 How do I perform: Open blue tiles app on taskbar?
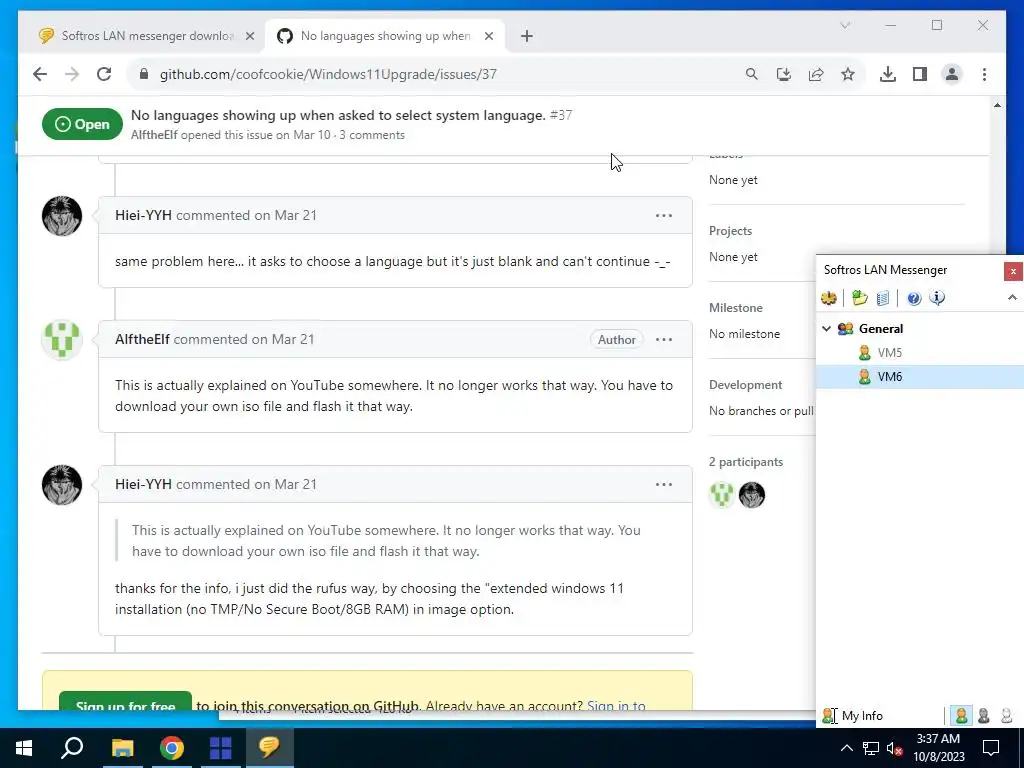pos(220,748)
